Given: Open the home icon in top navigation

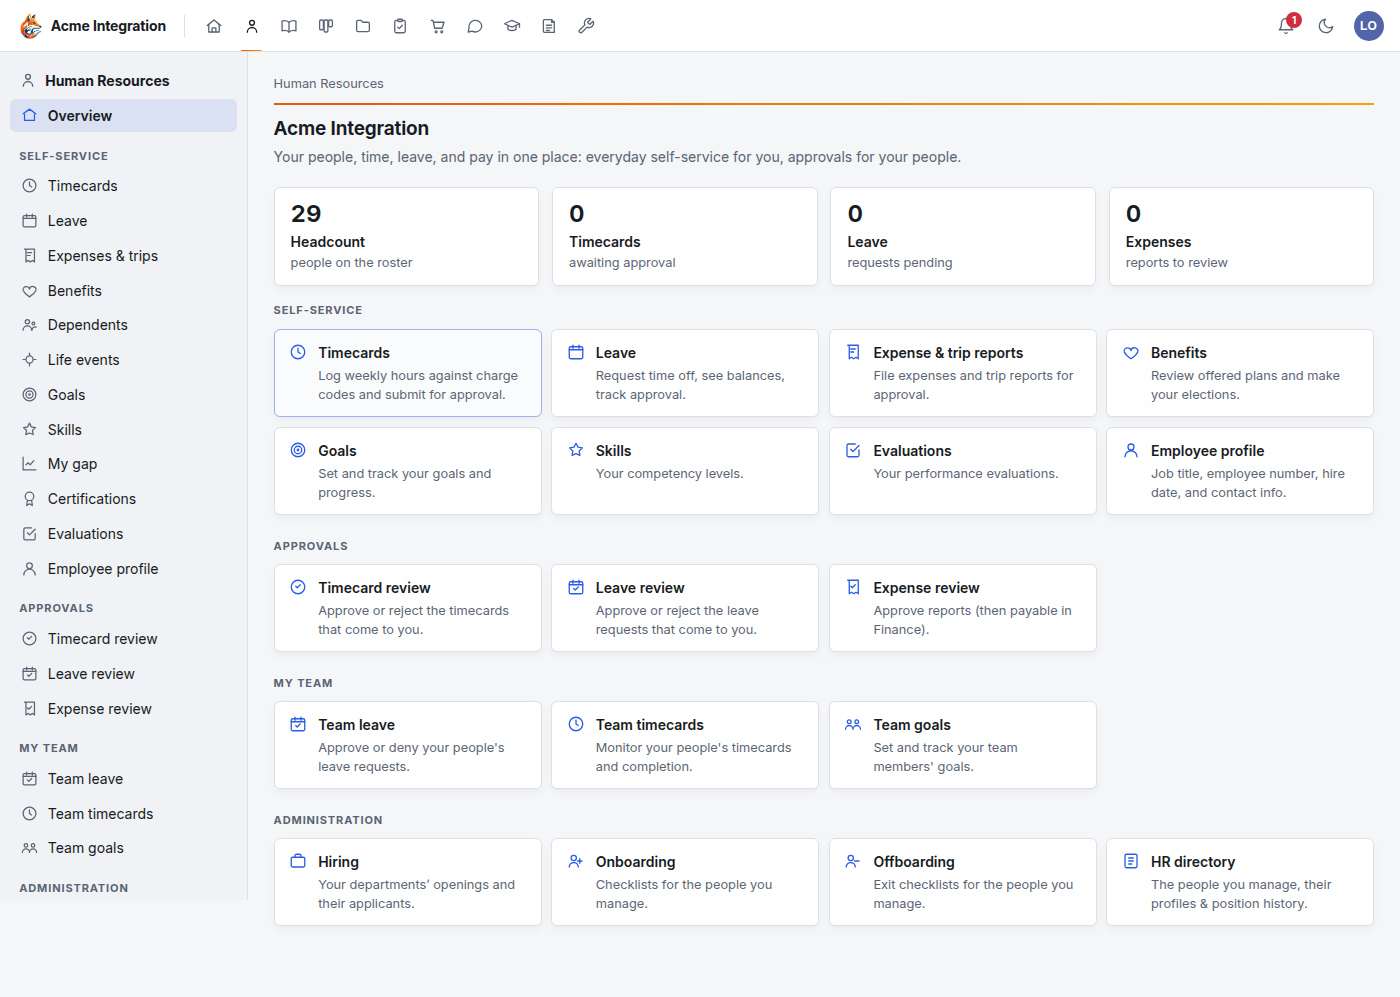Looking at the screenshot, I should point(214,26).
